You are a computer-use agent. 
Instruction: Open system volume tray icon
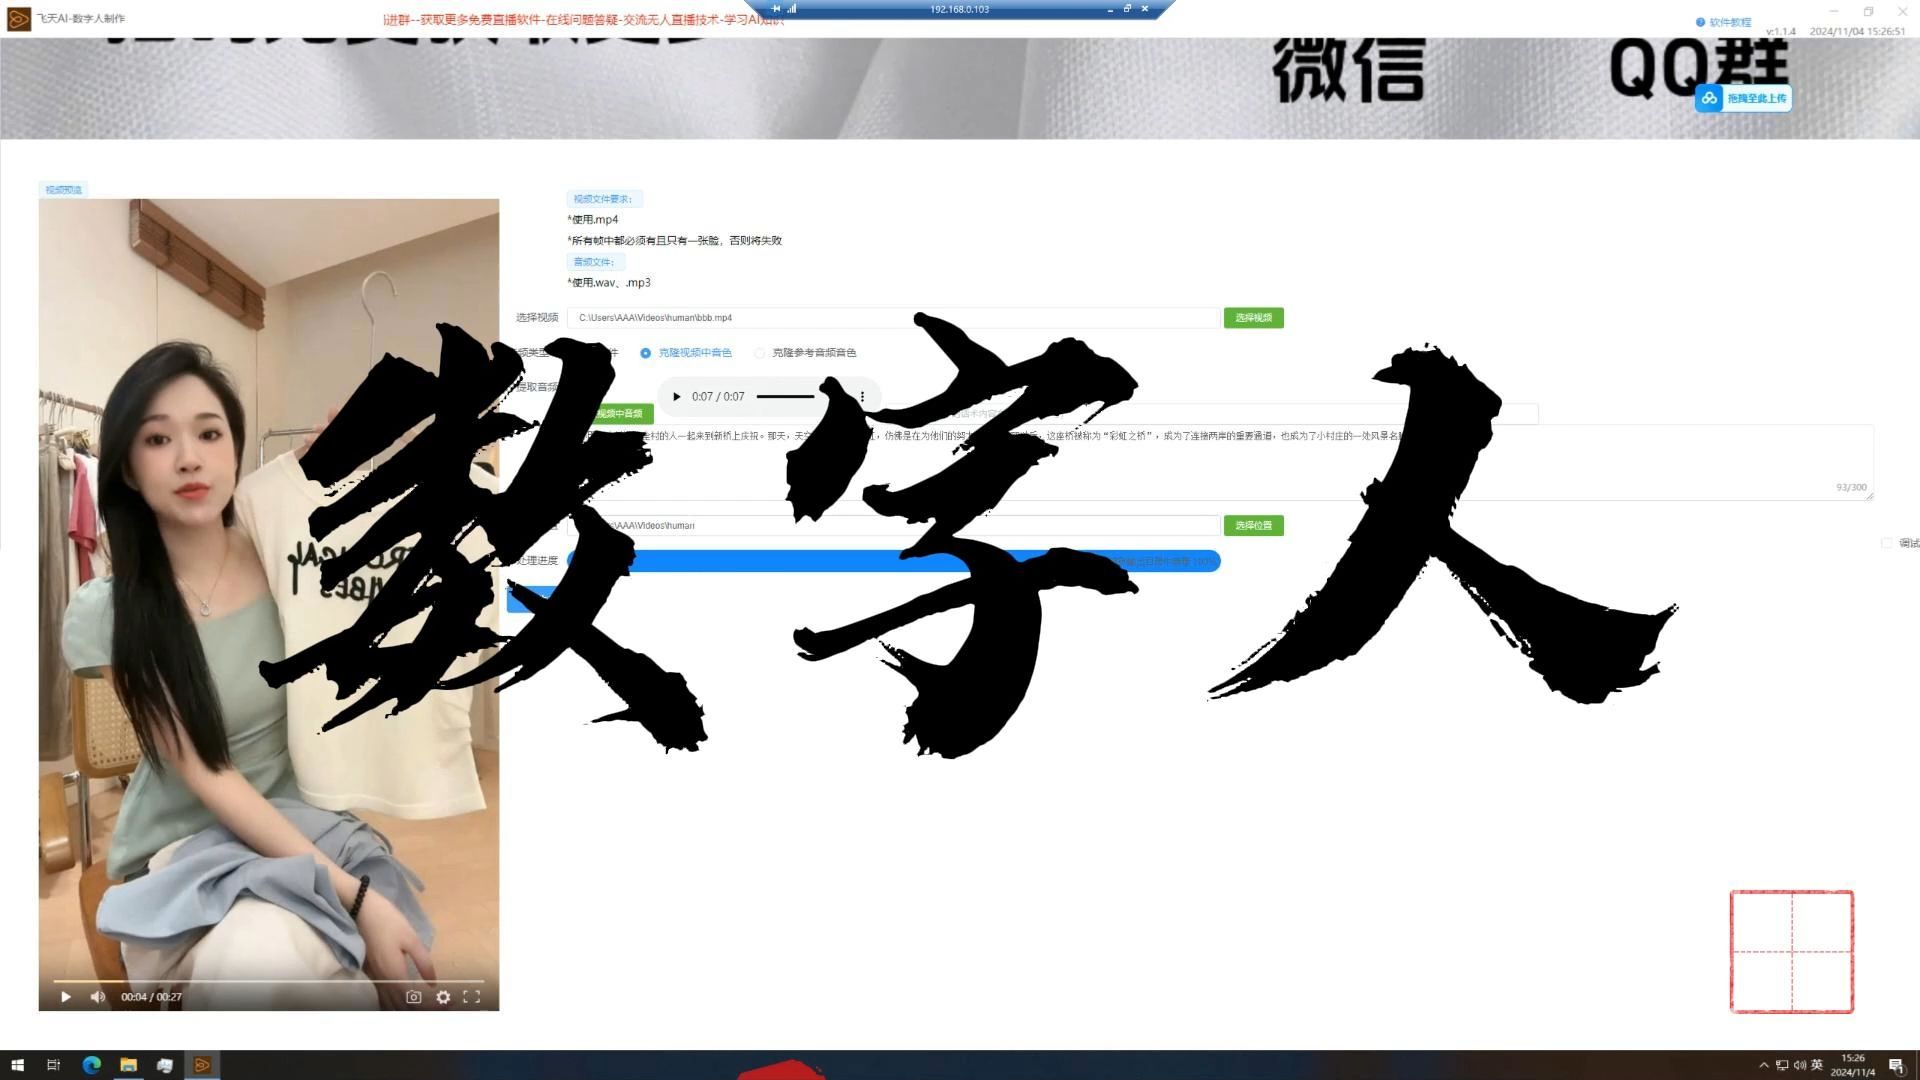(1800, 1065)
